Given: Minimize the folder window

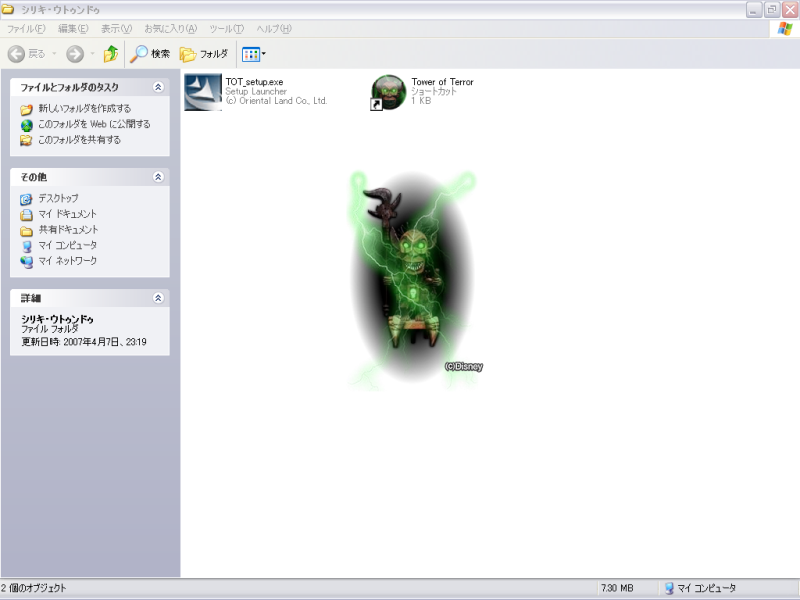Looking at the screenshot, I should [x=754, y=10].
